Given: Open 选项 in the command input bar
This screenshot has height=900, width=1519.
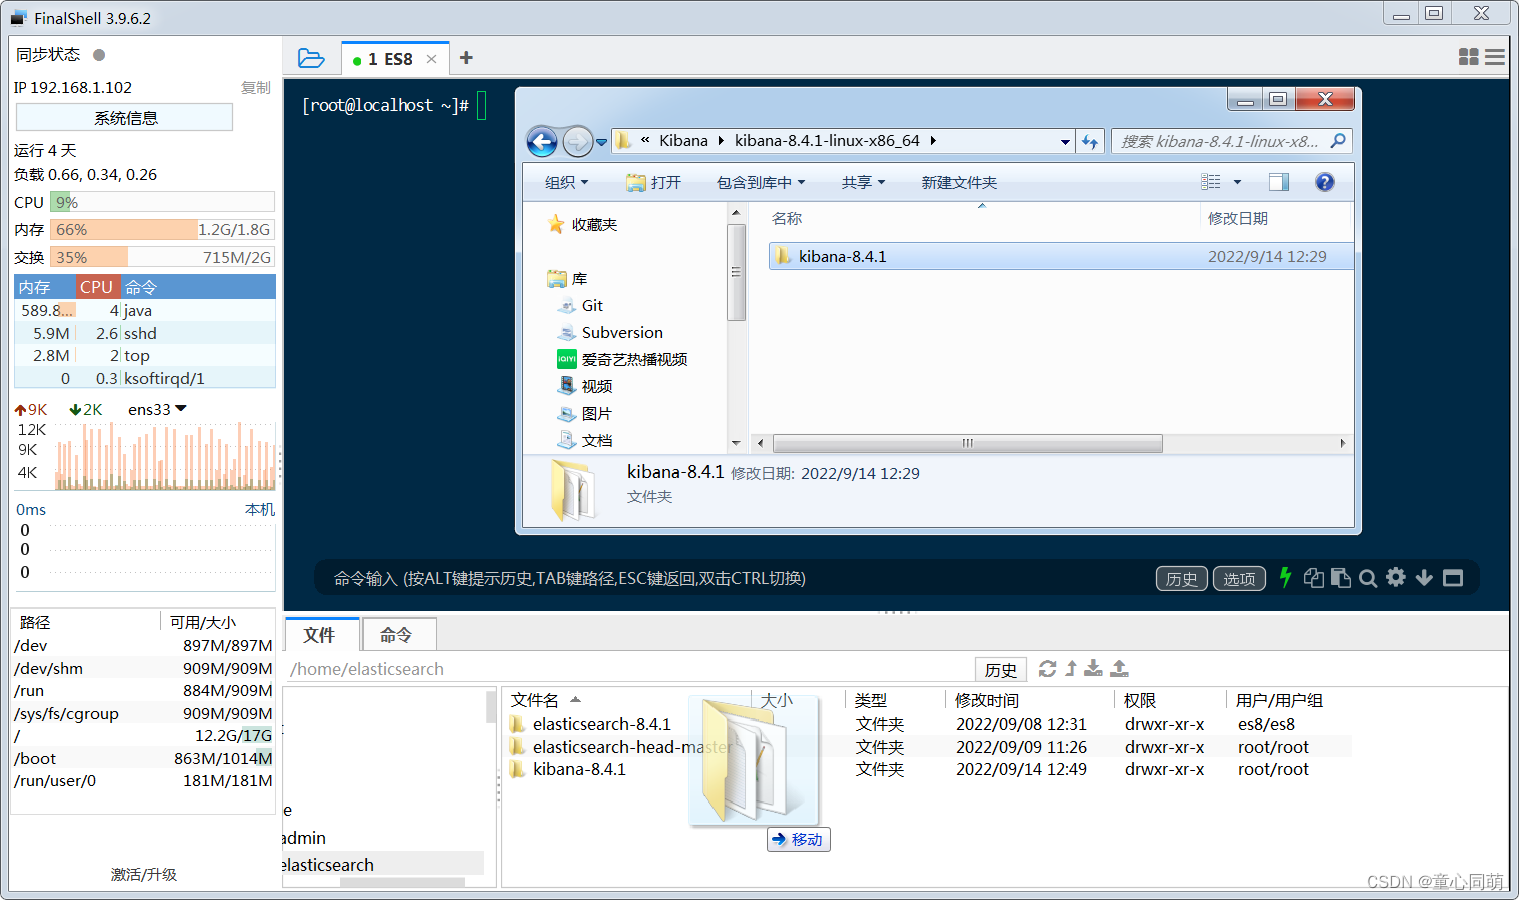Looking at the screenshot, I should pyautogui.click(x=1239, y=578).
